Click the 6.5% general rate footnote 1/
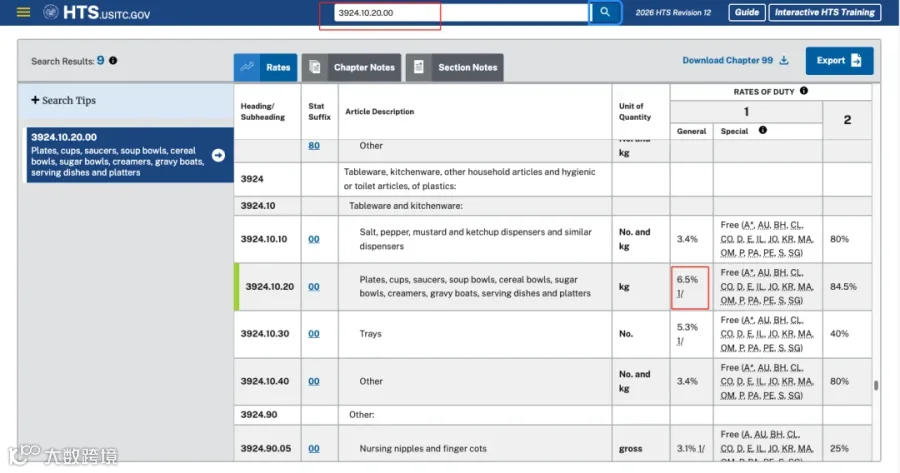This screenshot has height=473, width=900. pos(680,293)
